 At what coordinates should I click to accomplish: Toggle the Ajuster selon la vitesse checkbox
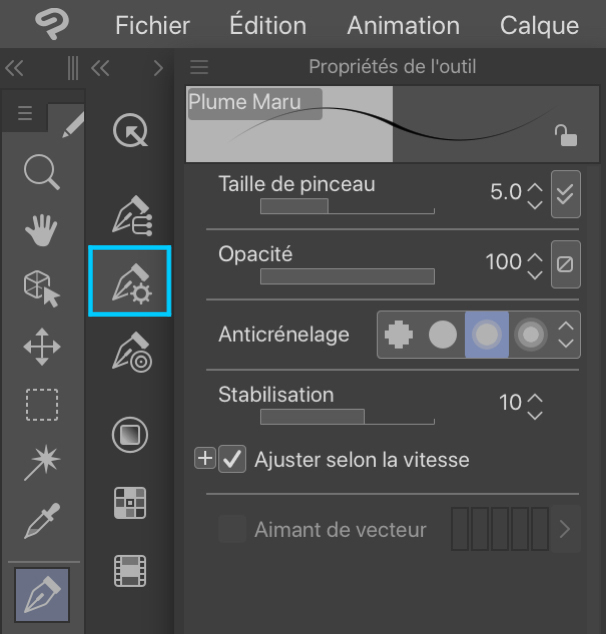pos(232,460)
